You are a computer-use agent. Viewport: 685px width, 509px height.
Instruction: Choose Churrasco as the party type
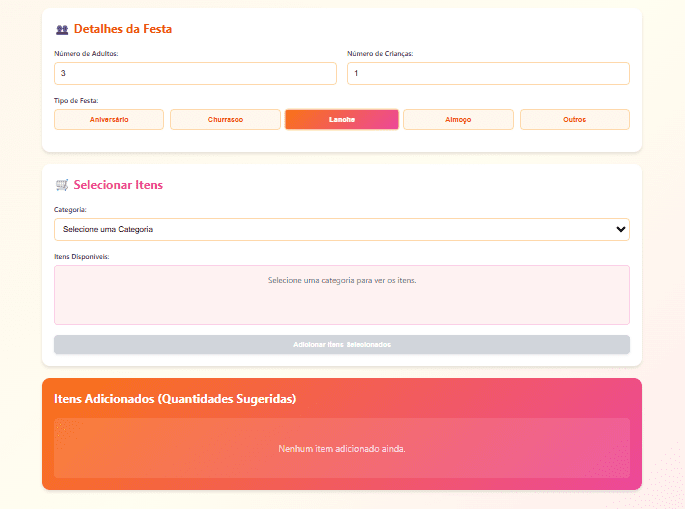(x=225, y=120)
